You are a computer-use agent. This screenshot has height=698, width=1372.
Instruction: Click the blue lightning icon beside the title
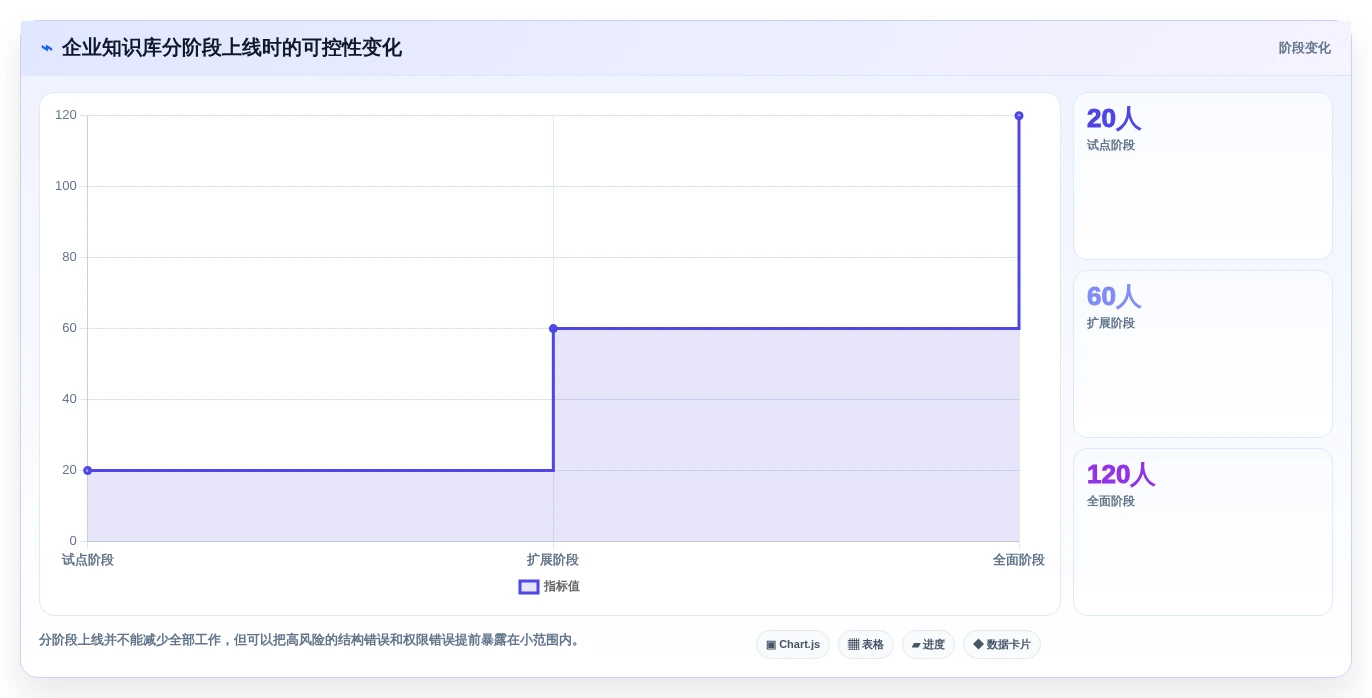[47, 48]
